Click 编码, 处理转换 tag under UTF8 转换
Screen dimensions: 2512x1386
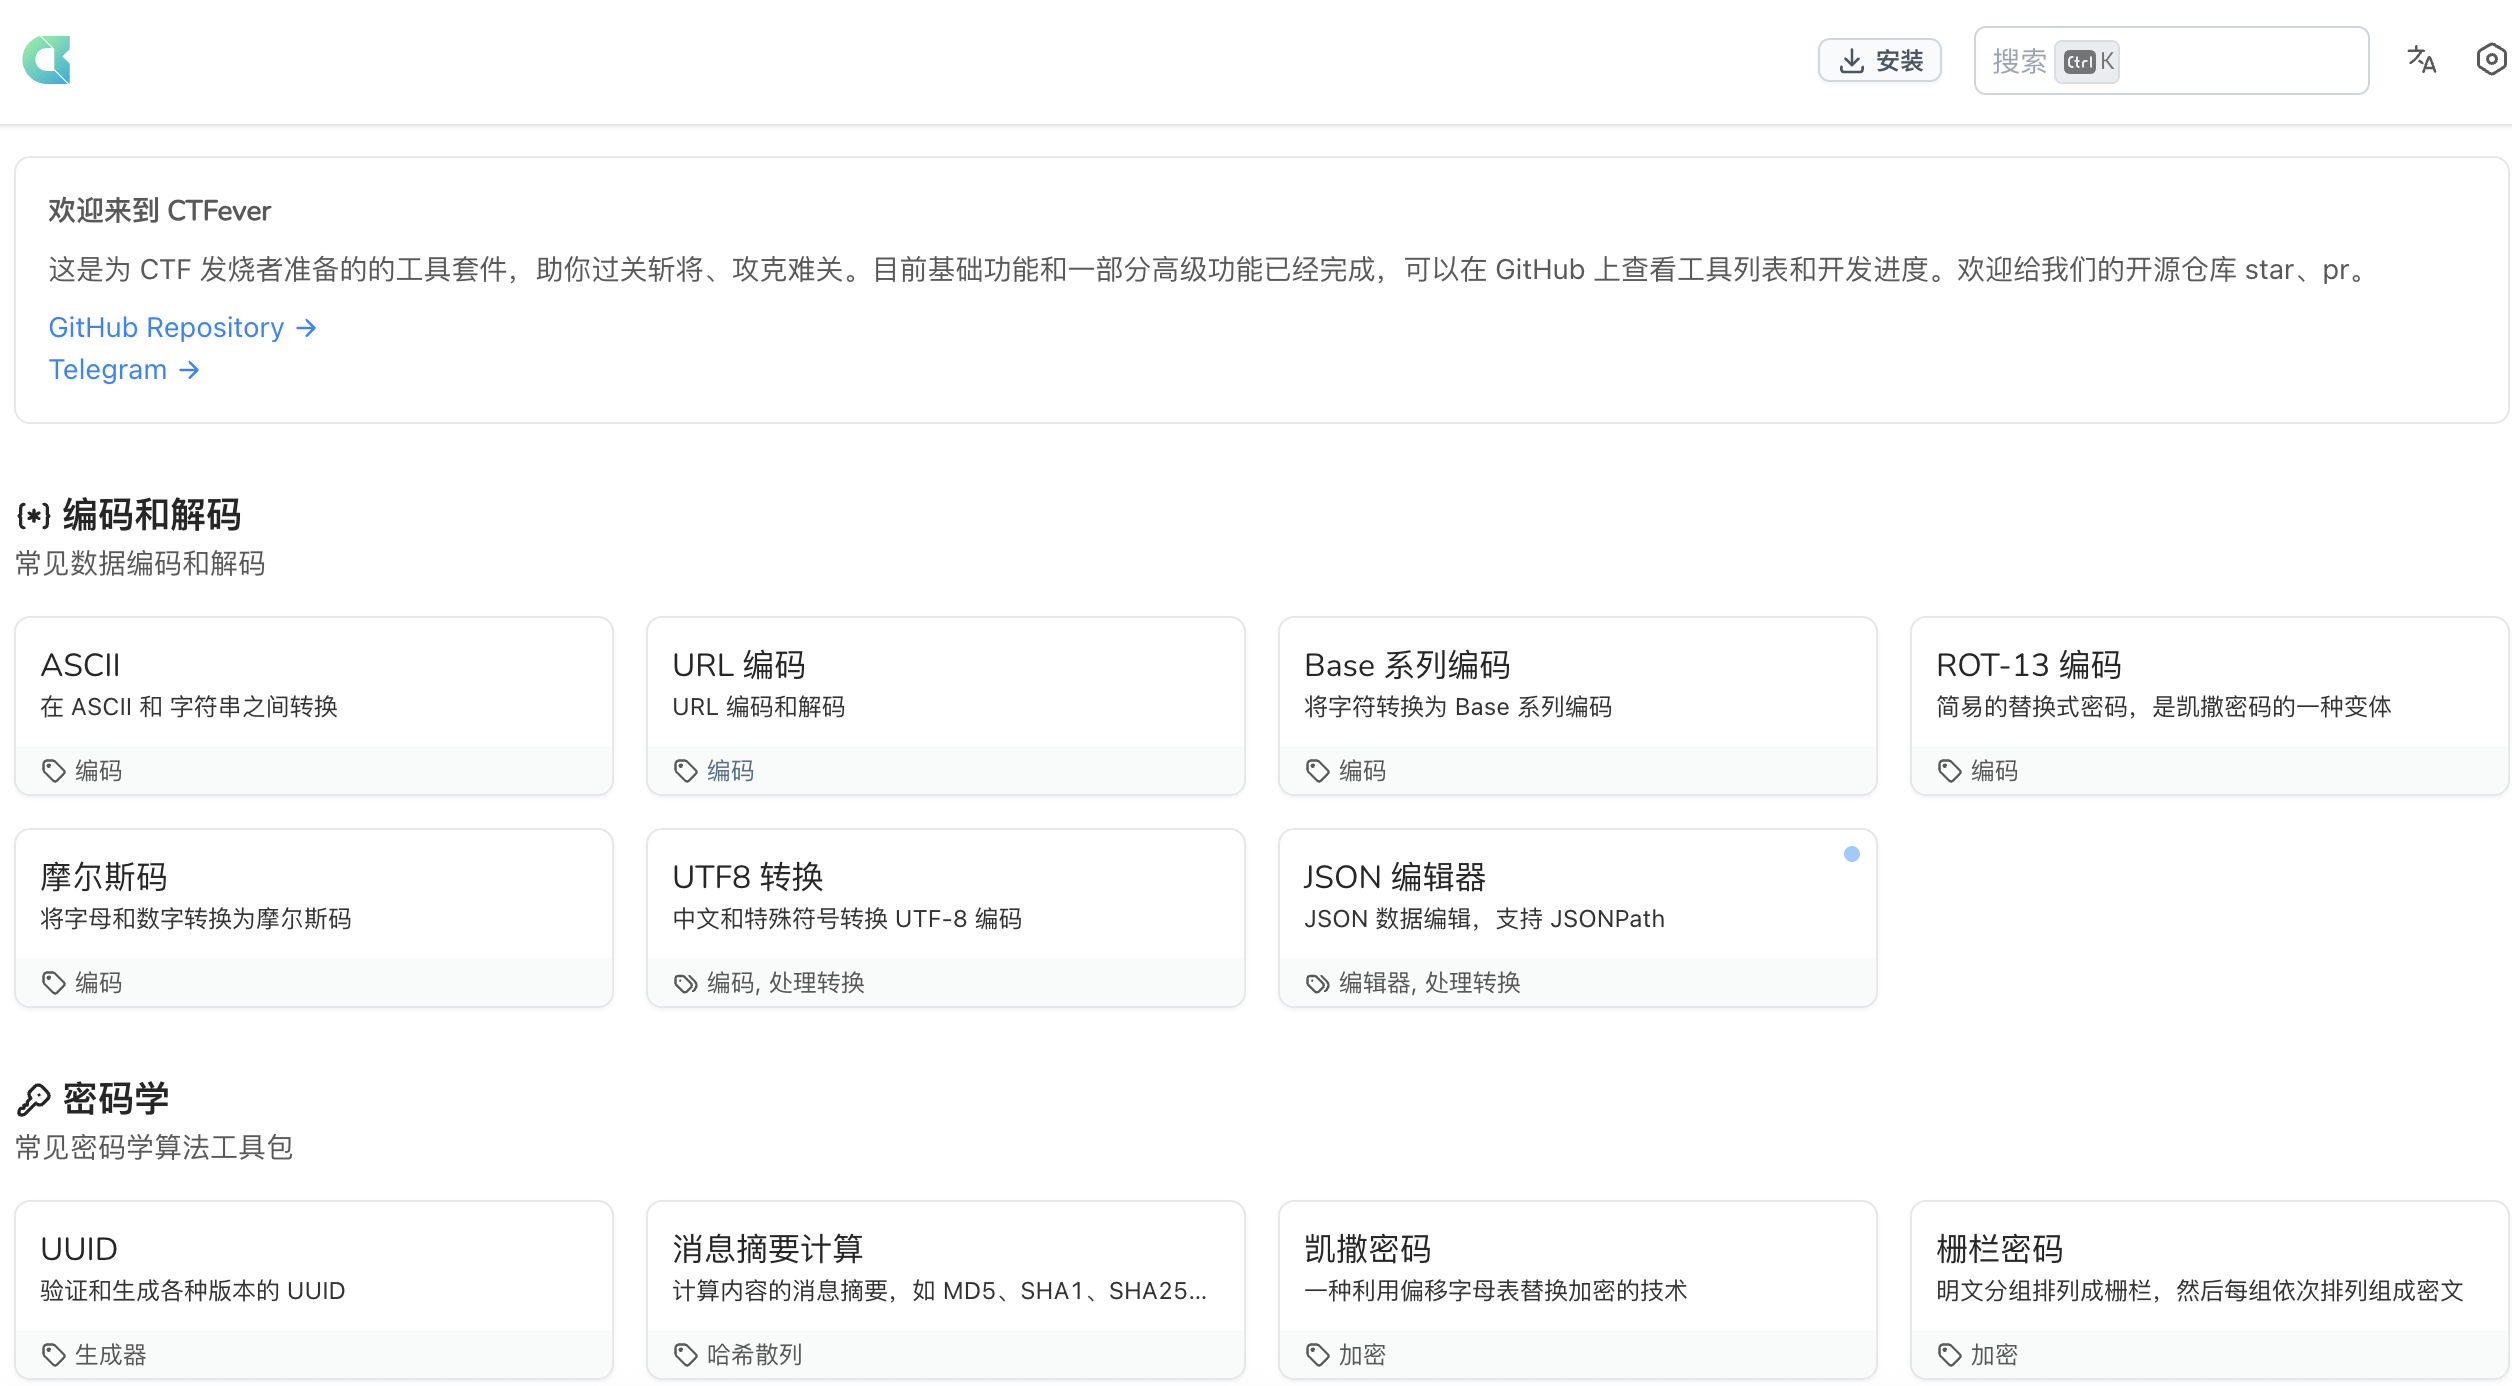tap(786, 983)
